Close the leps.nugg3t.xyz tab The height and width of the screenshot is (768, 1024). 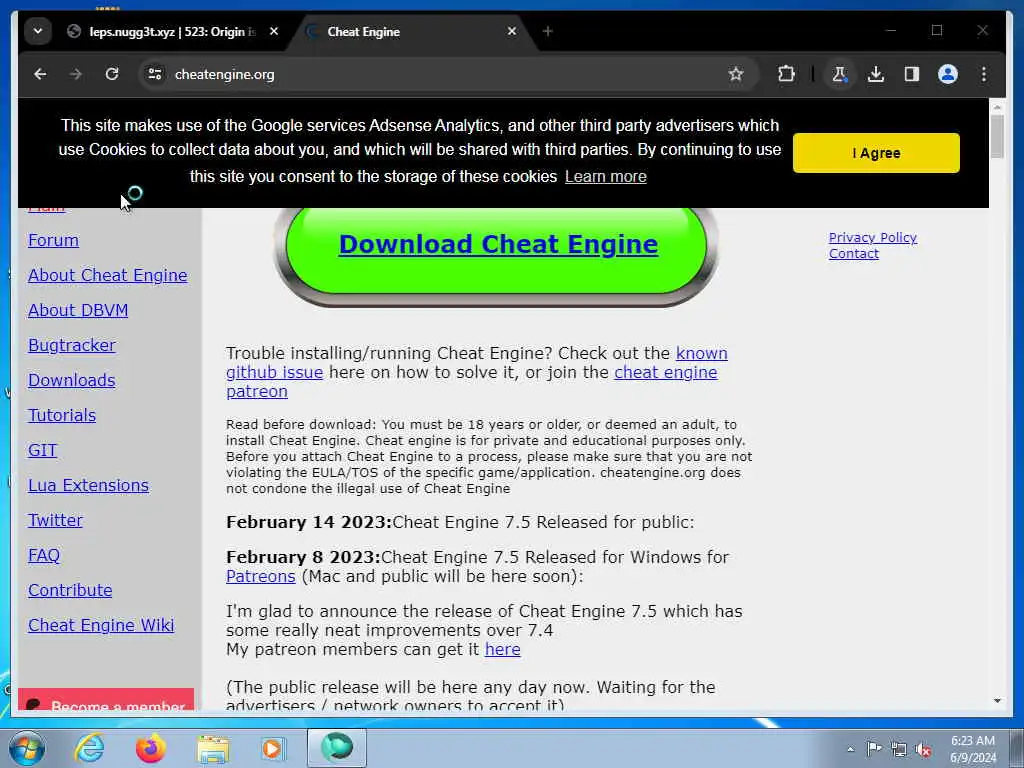[x=274, y=31]
